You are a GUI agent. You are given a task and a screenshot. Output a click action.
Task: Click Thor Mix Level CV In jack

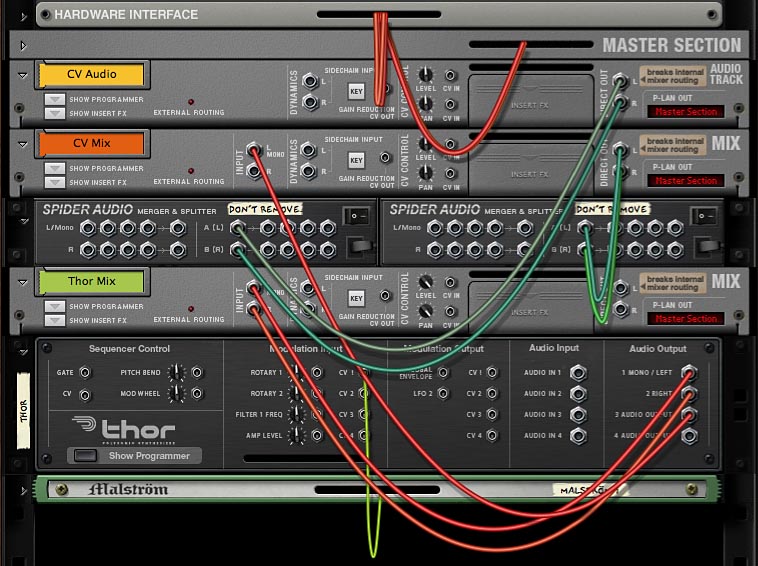point(450,282)
